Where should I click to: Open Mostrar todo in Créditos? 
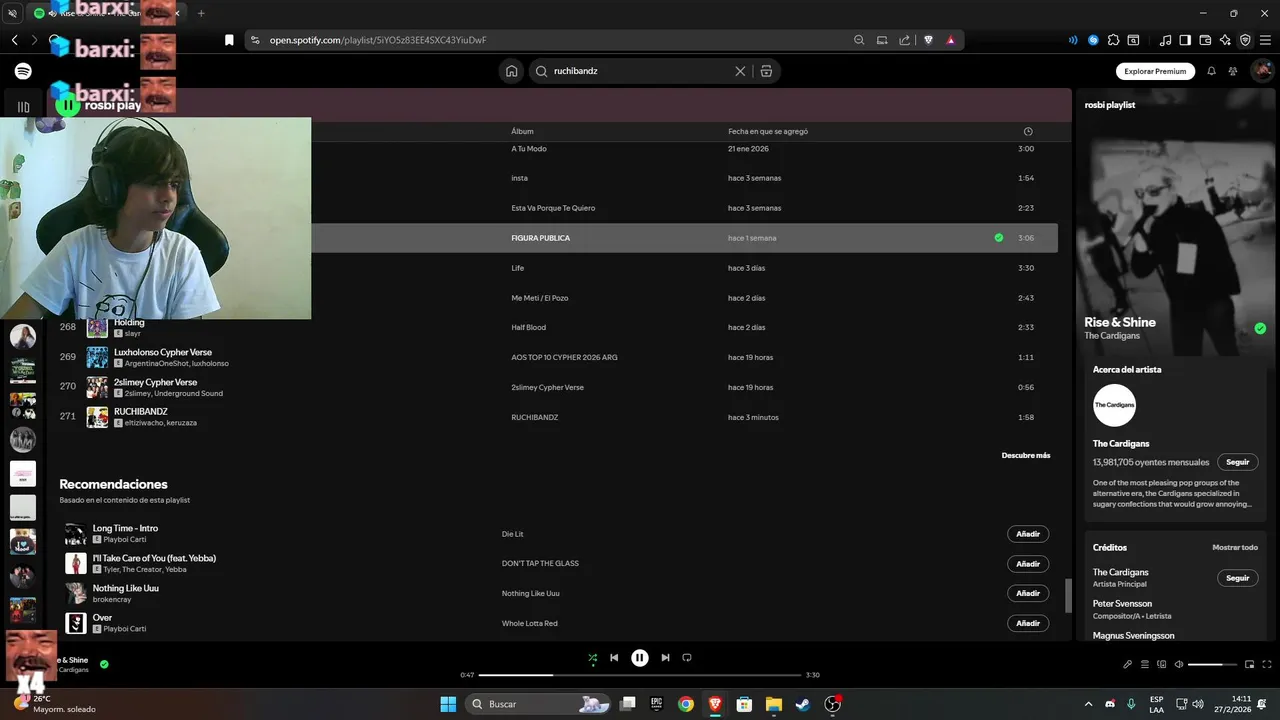[x=1235, y=548]
